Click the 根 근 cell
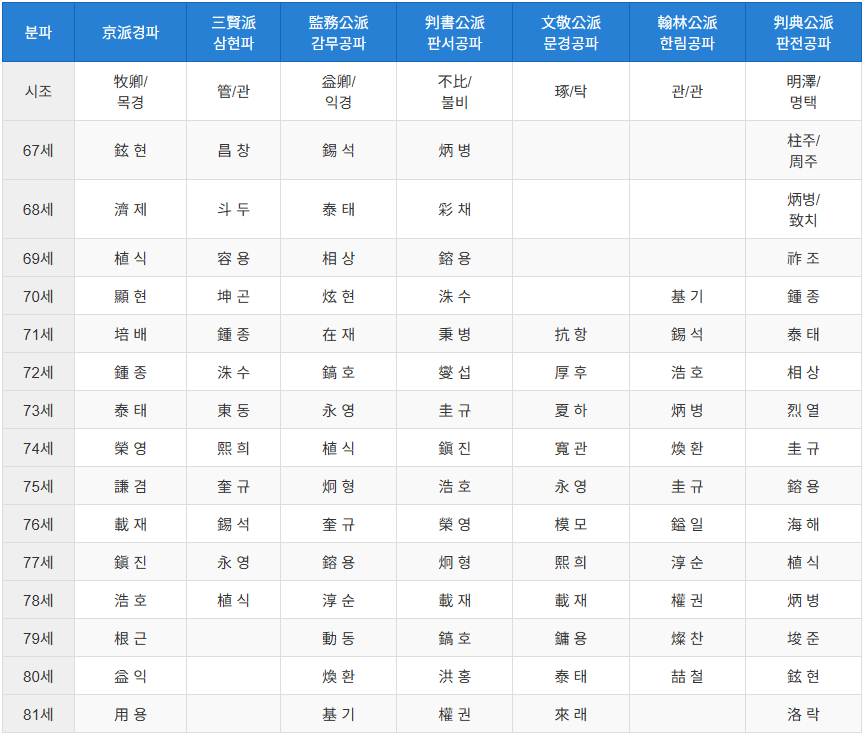864x735 pixels. coord(131,638)
